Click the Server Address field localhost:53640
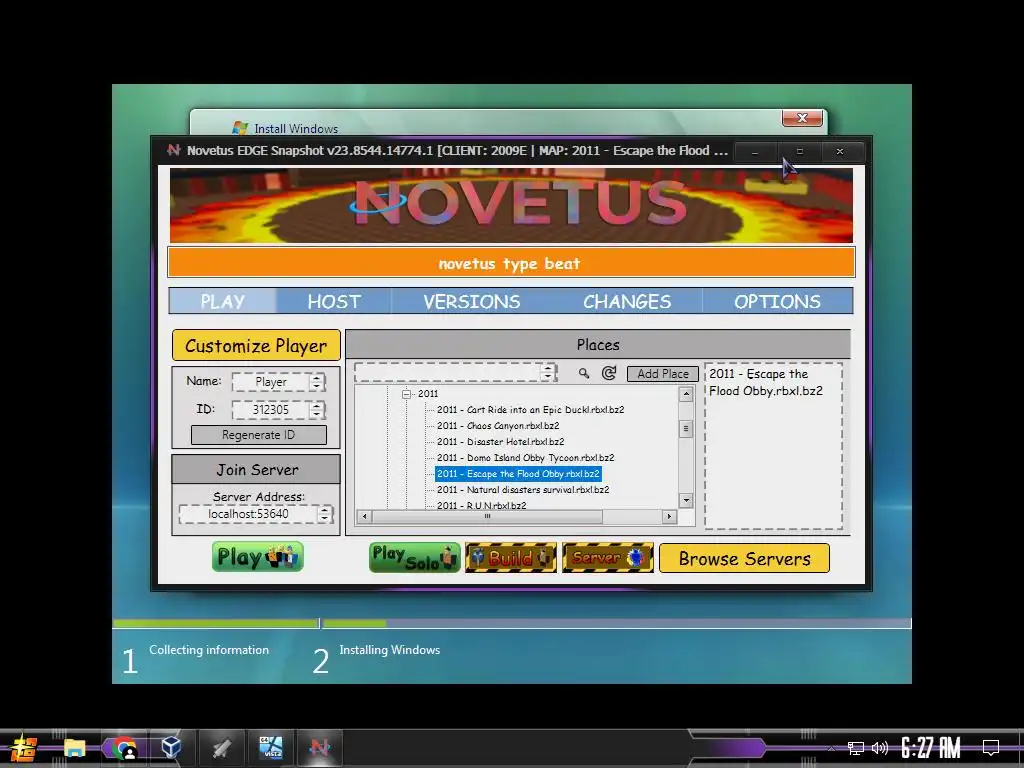 tap(248, 514)
